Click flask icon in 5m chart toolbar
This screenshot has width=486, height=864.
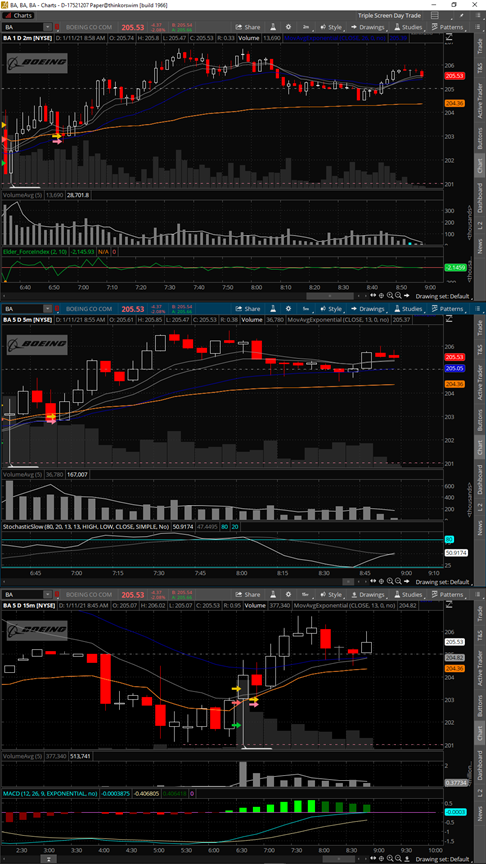click(273, 309)
